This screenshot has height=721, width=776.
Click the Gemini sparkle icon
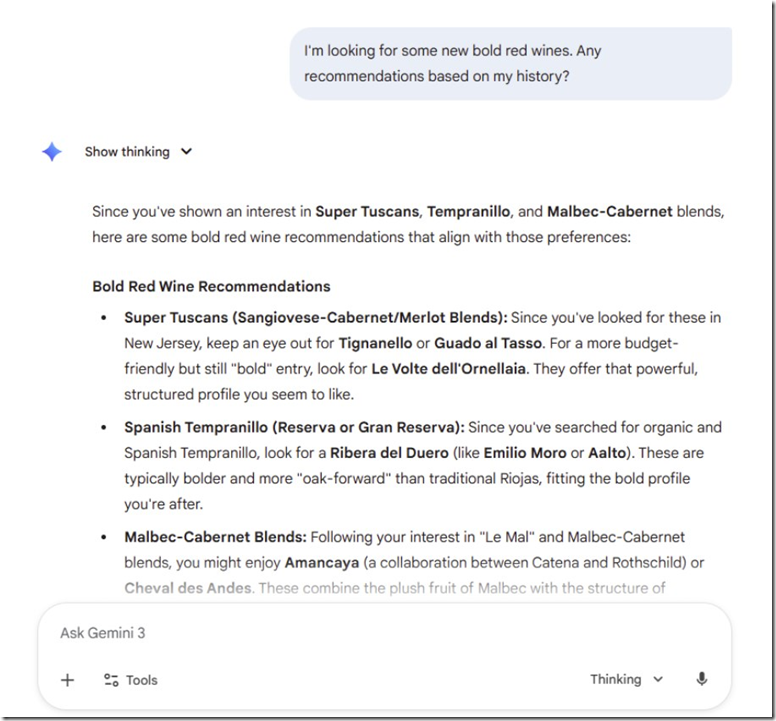coord(52,151)
